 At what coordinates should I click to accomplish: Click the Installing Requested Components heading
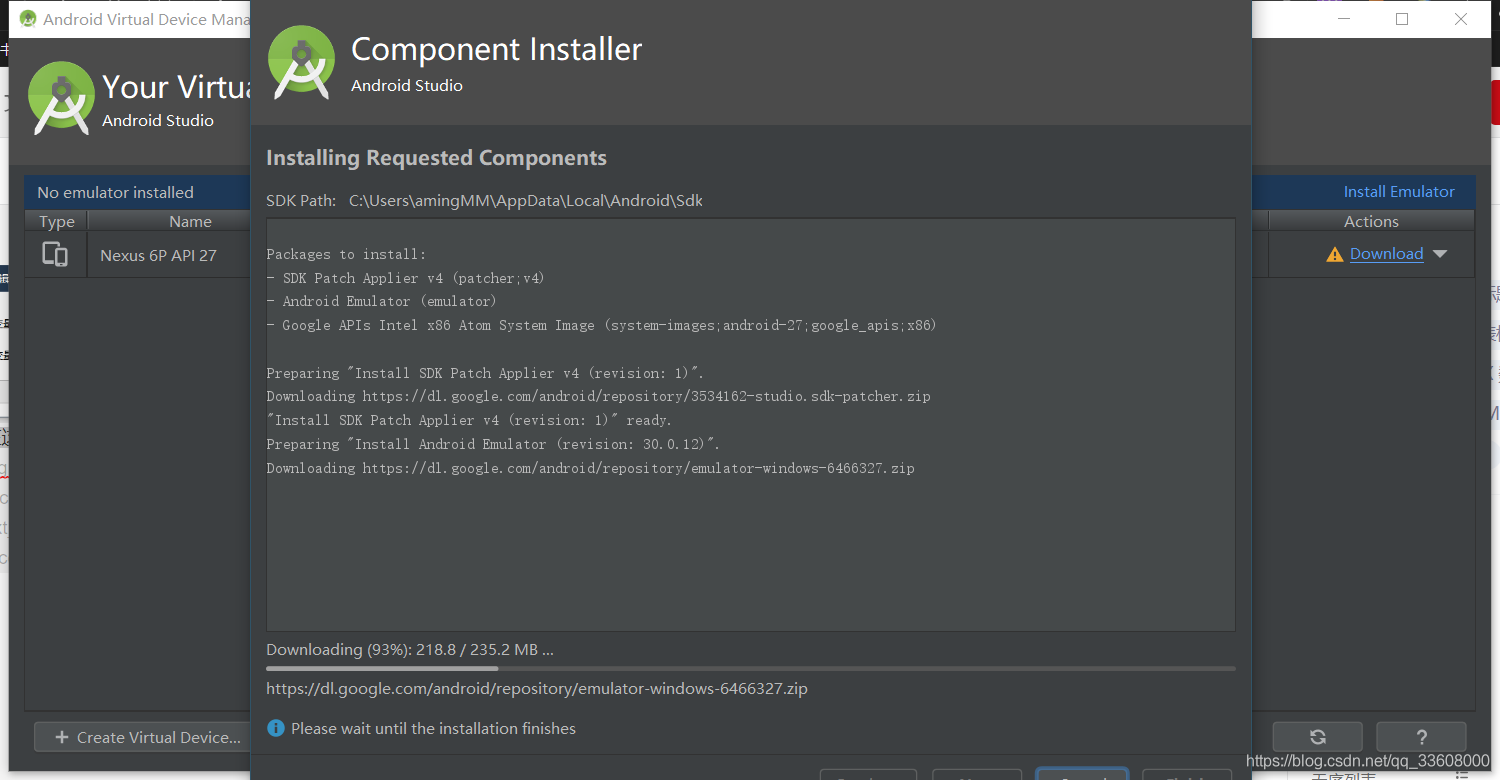coord(436,158)
